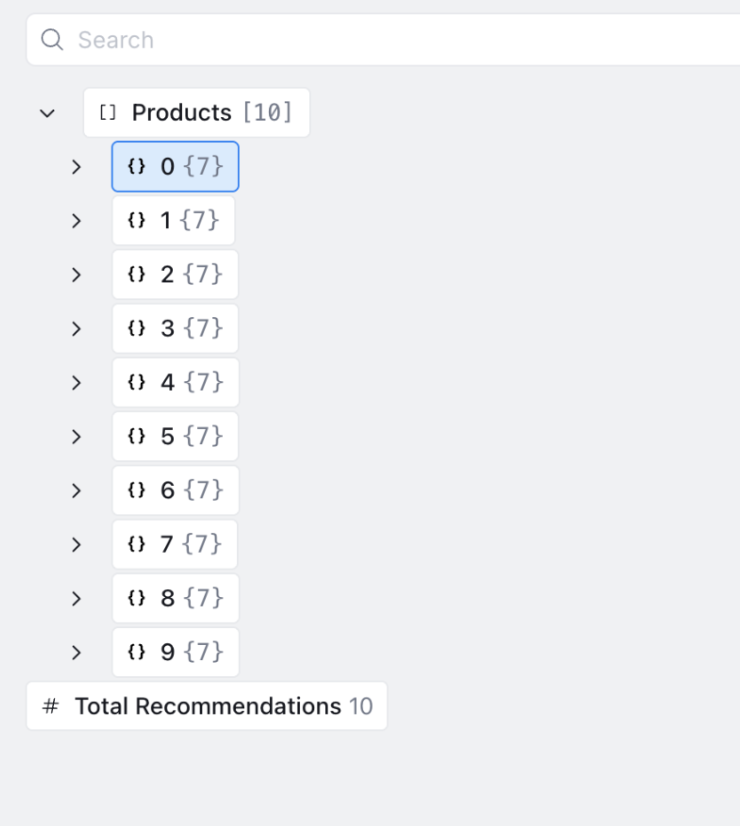Screen dimensions: 740x826
Task: Click the object braces icon on item 9
Action: click(x=136, y=652)
